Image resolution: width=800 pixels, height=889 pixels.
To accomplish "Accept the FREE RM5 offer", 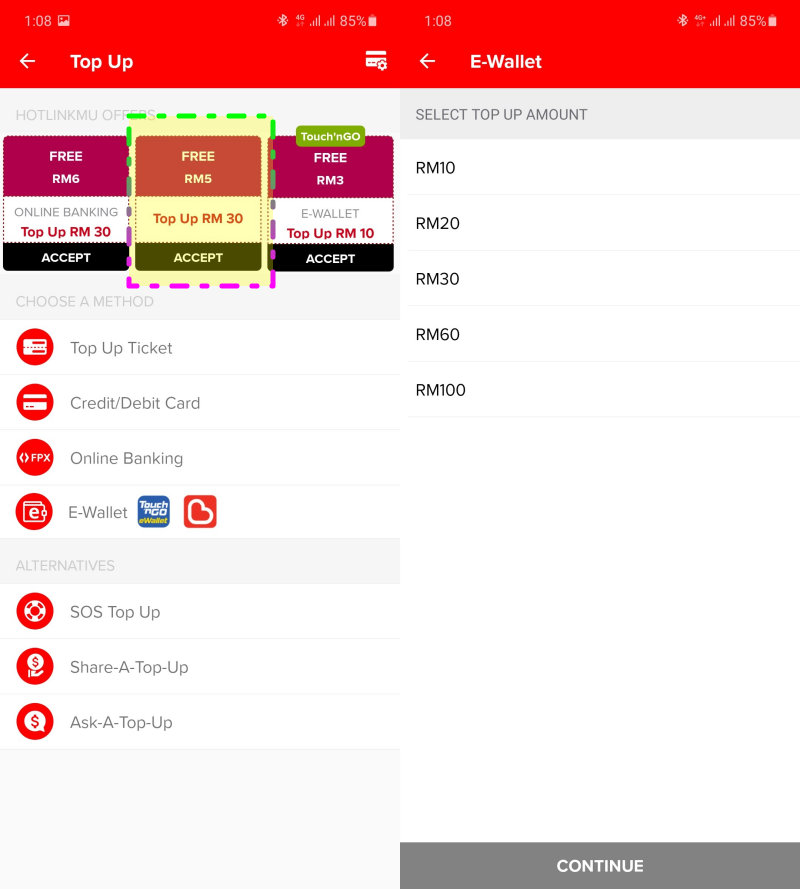I will pos(198,257).
